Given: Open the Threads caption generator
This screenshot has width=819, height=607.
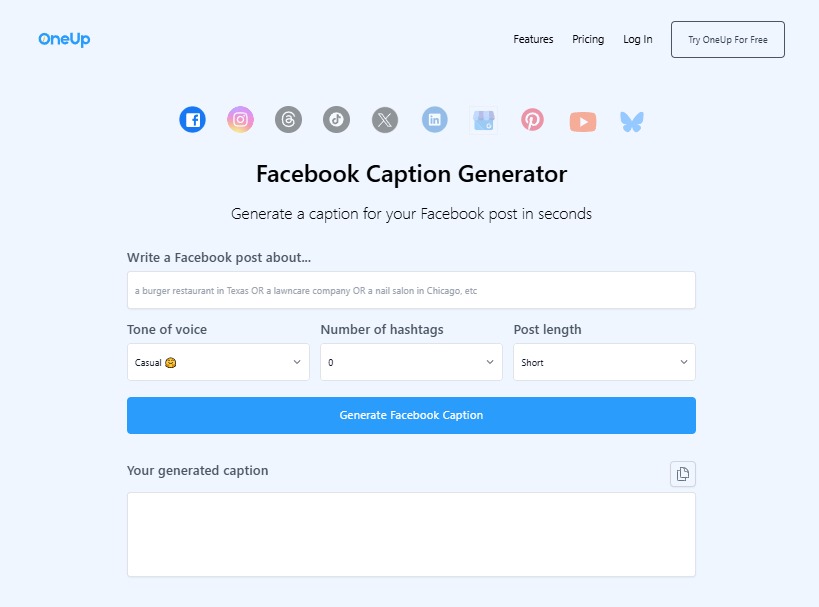Looking at the screenshot, I should click(x=288, y=119).
